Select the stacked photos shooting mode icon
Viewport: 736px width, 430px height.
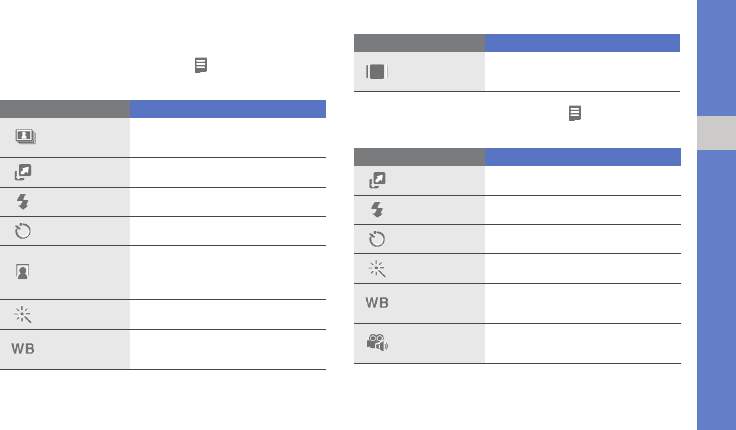click(x=25, y=137)
